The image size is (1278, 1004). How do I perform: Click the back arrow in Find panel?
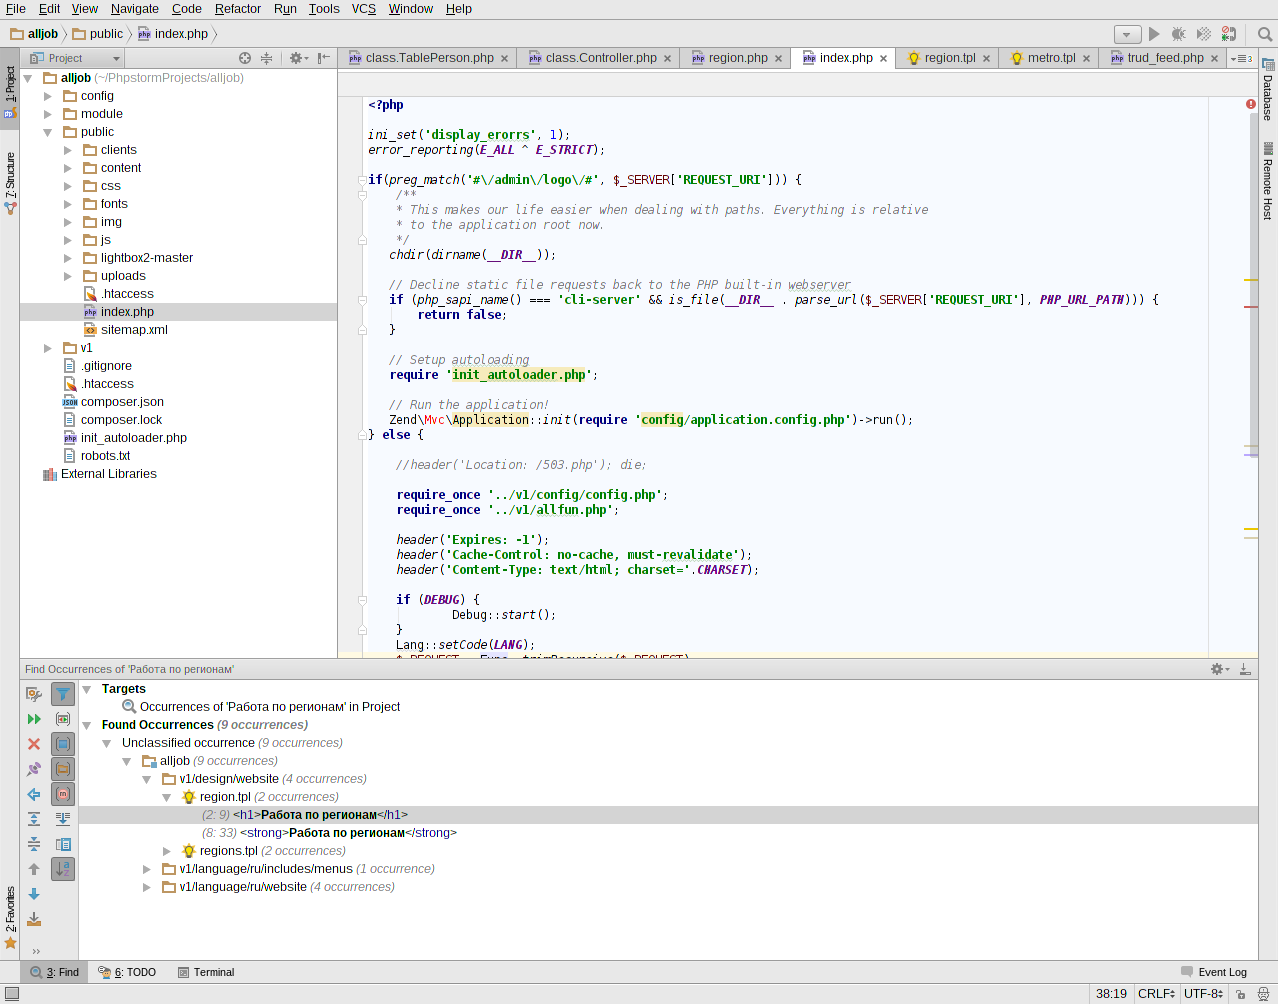(x=34, y=794)
